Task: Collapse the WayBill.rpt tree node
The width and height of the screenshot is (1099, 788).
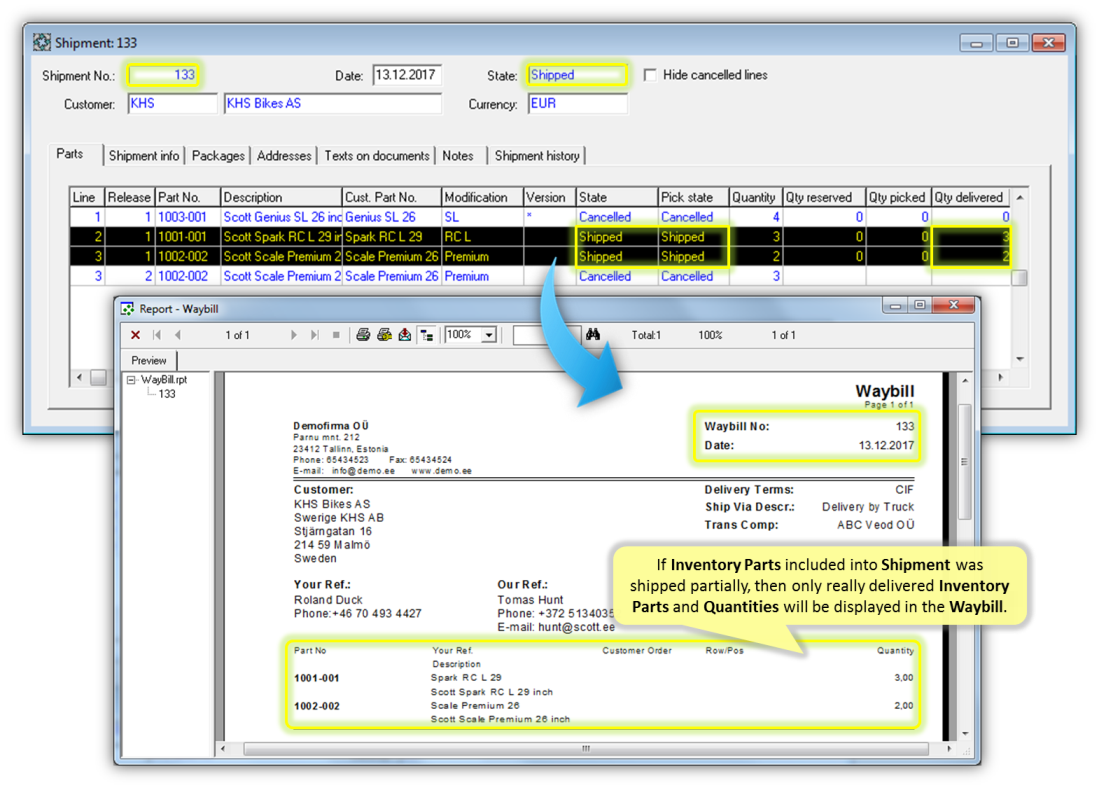Action: pyautogui.click(x=132, y=380)
